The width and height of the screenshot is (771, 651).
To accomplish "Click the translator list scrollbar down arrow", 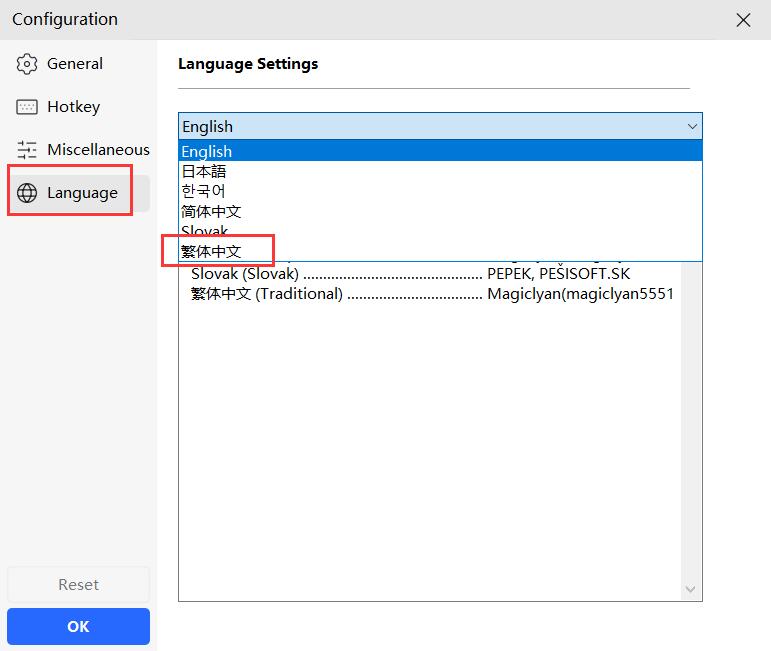I will click(690, 589).
